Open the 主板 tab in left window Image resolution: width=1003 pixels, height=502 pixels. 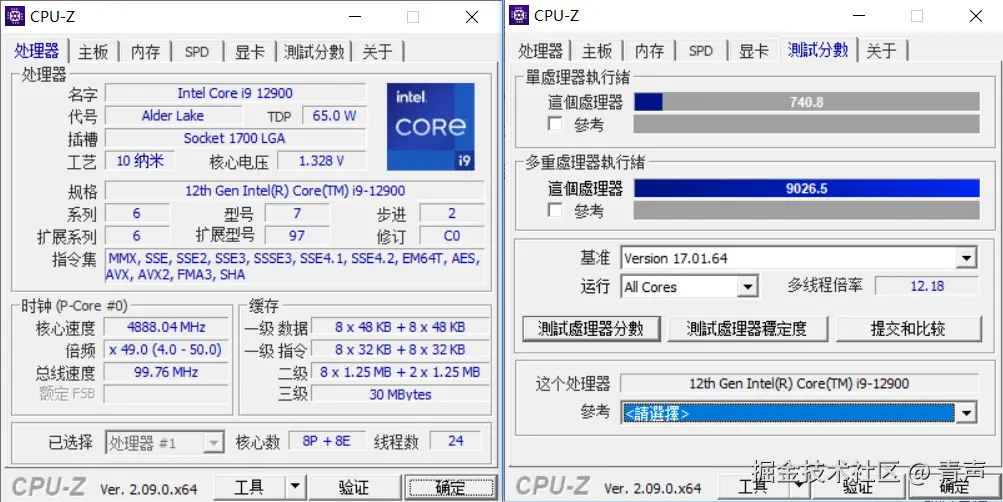[93, 52]
